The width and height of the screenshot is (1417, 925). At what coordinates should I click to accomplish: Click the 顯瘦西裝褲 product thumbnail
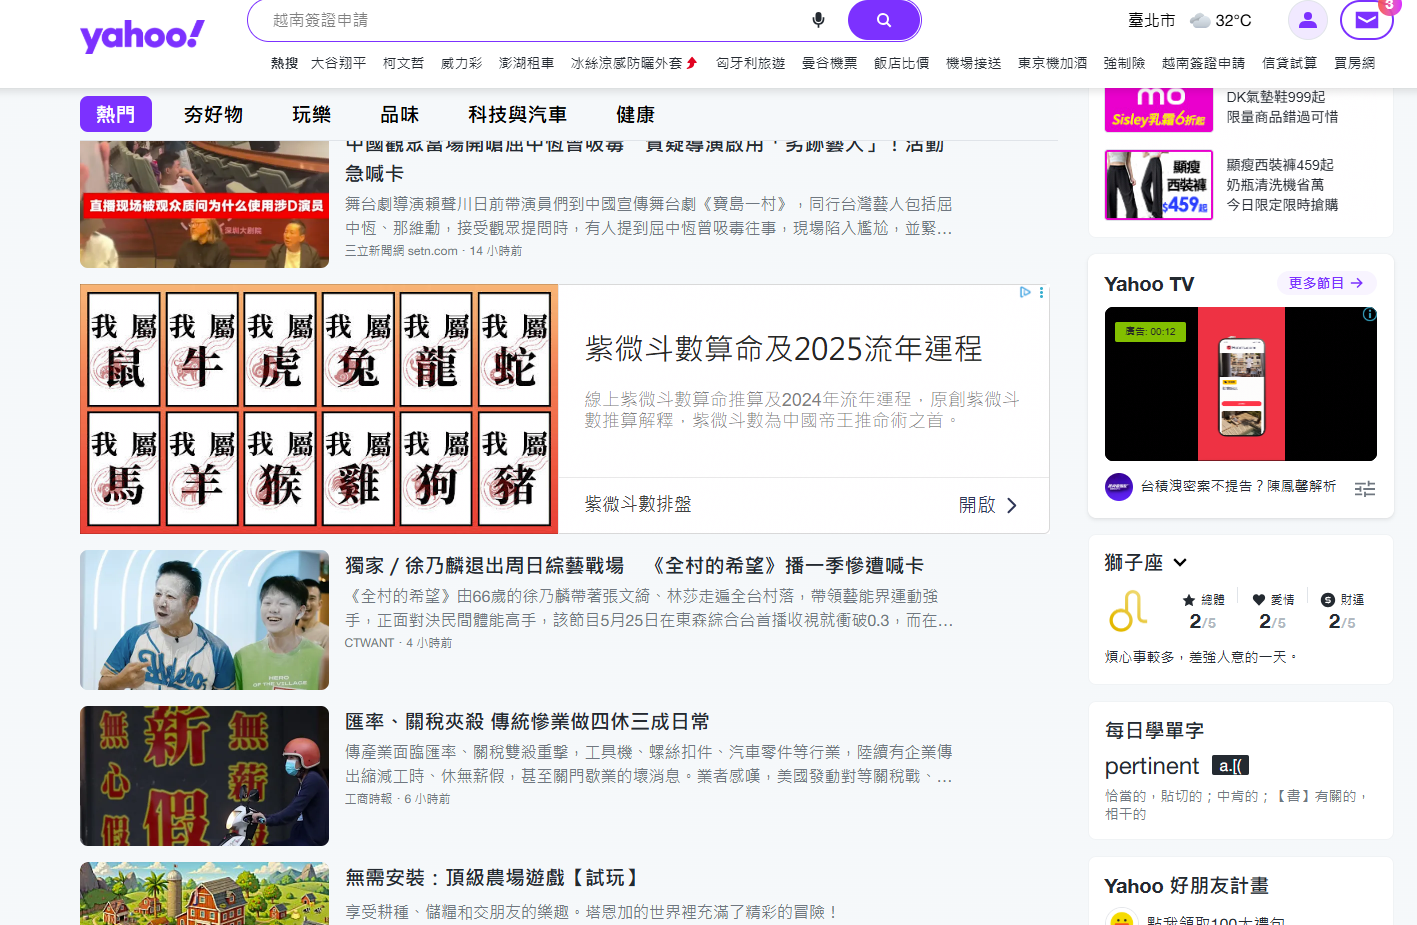coord(1159,185)
